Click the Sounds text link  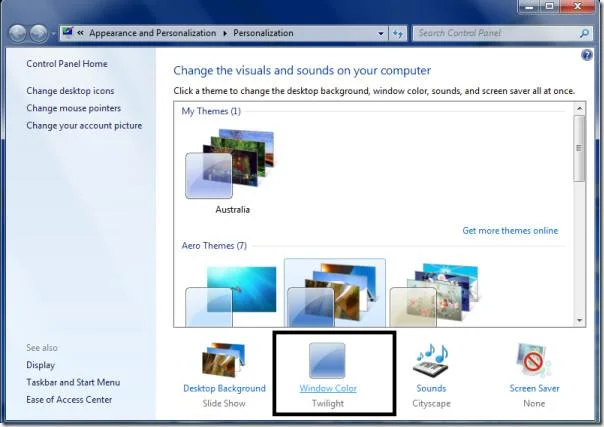tap(431, 388)
